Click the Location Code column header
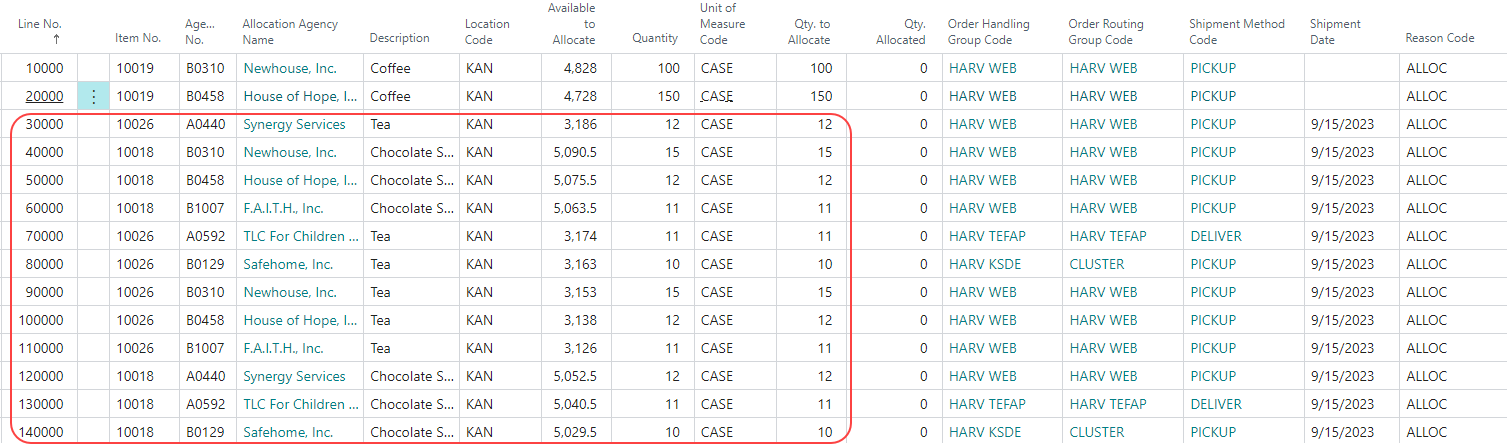Image resolution: width=1507 pixels, height=444 pixels. coord(487,31)
